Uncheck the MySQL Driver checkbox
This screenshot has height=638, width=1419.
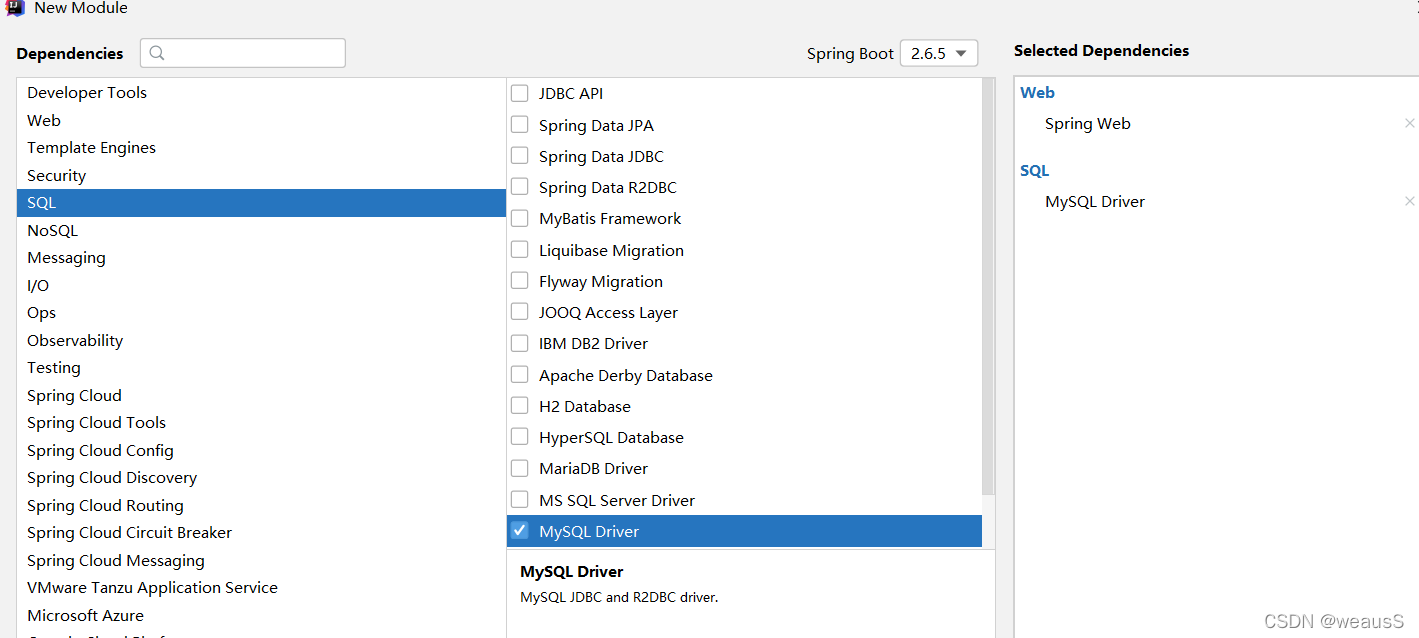520,531
